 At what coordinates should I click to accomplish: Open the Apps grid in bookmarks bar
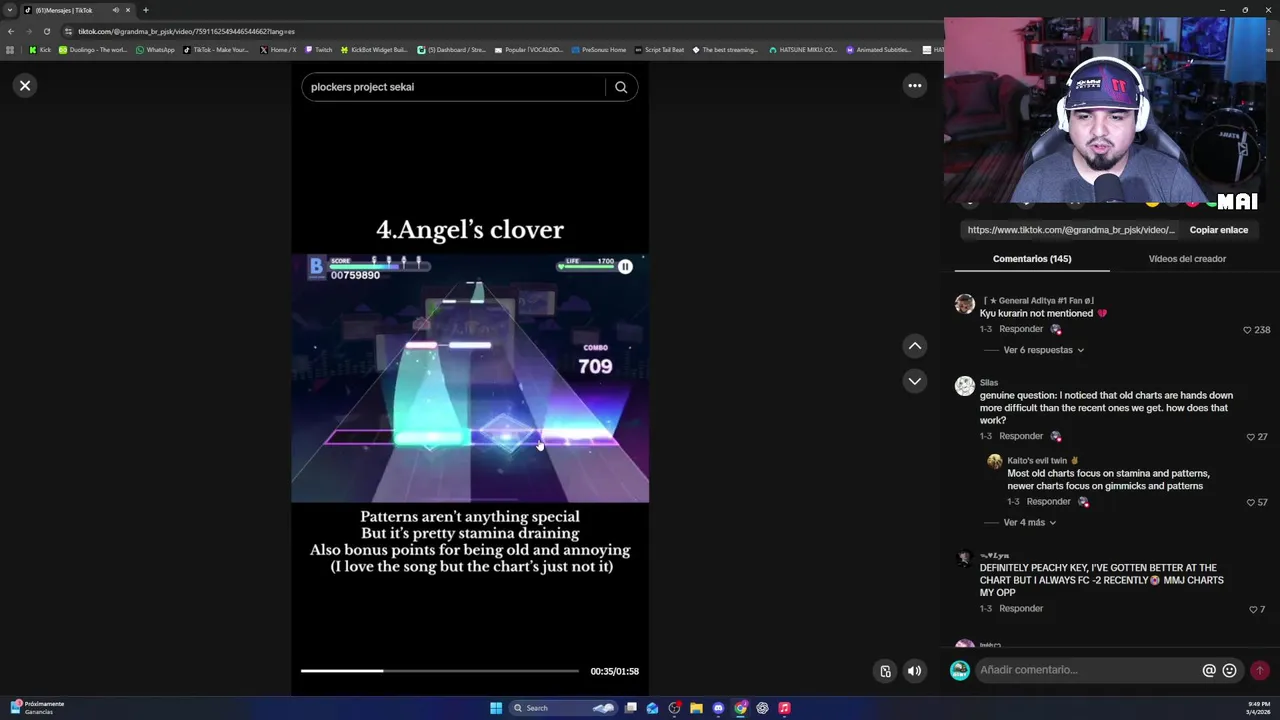click(10, 50)
